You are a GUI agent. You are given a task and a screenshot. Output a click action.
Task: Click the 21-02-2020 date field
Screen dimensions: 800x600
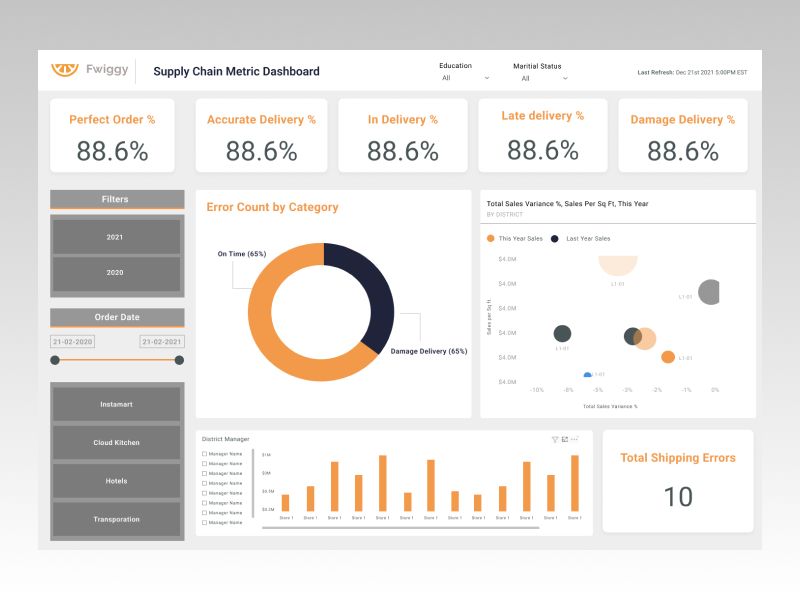pos(73,340)
